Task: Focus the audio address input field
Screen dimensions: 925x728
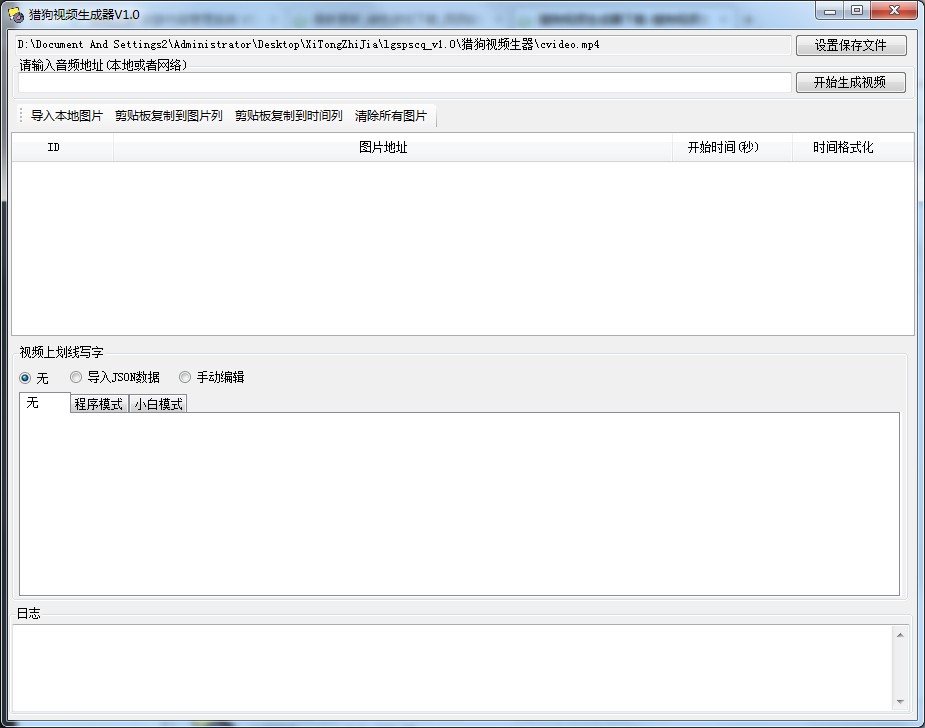Action: pos(404,83)
